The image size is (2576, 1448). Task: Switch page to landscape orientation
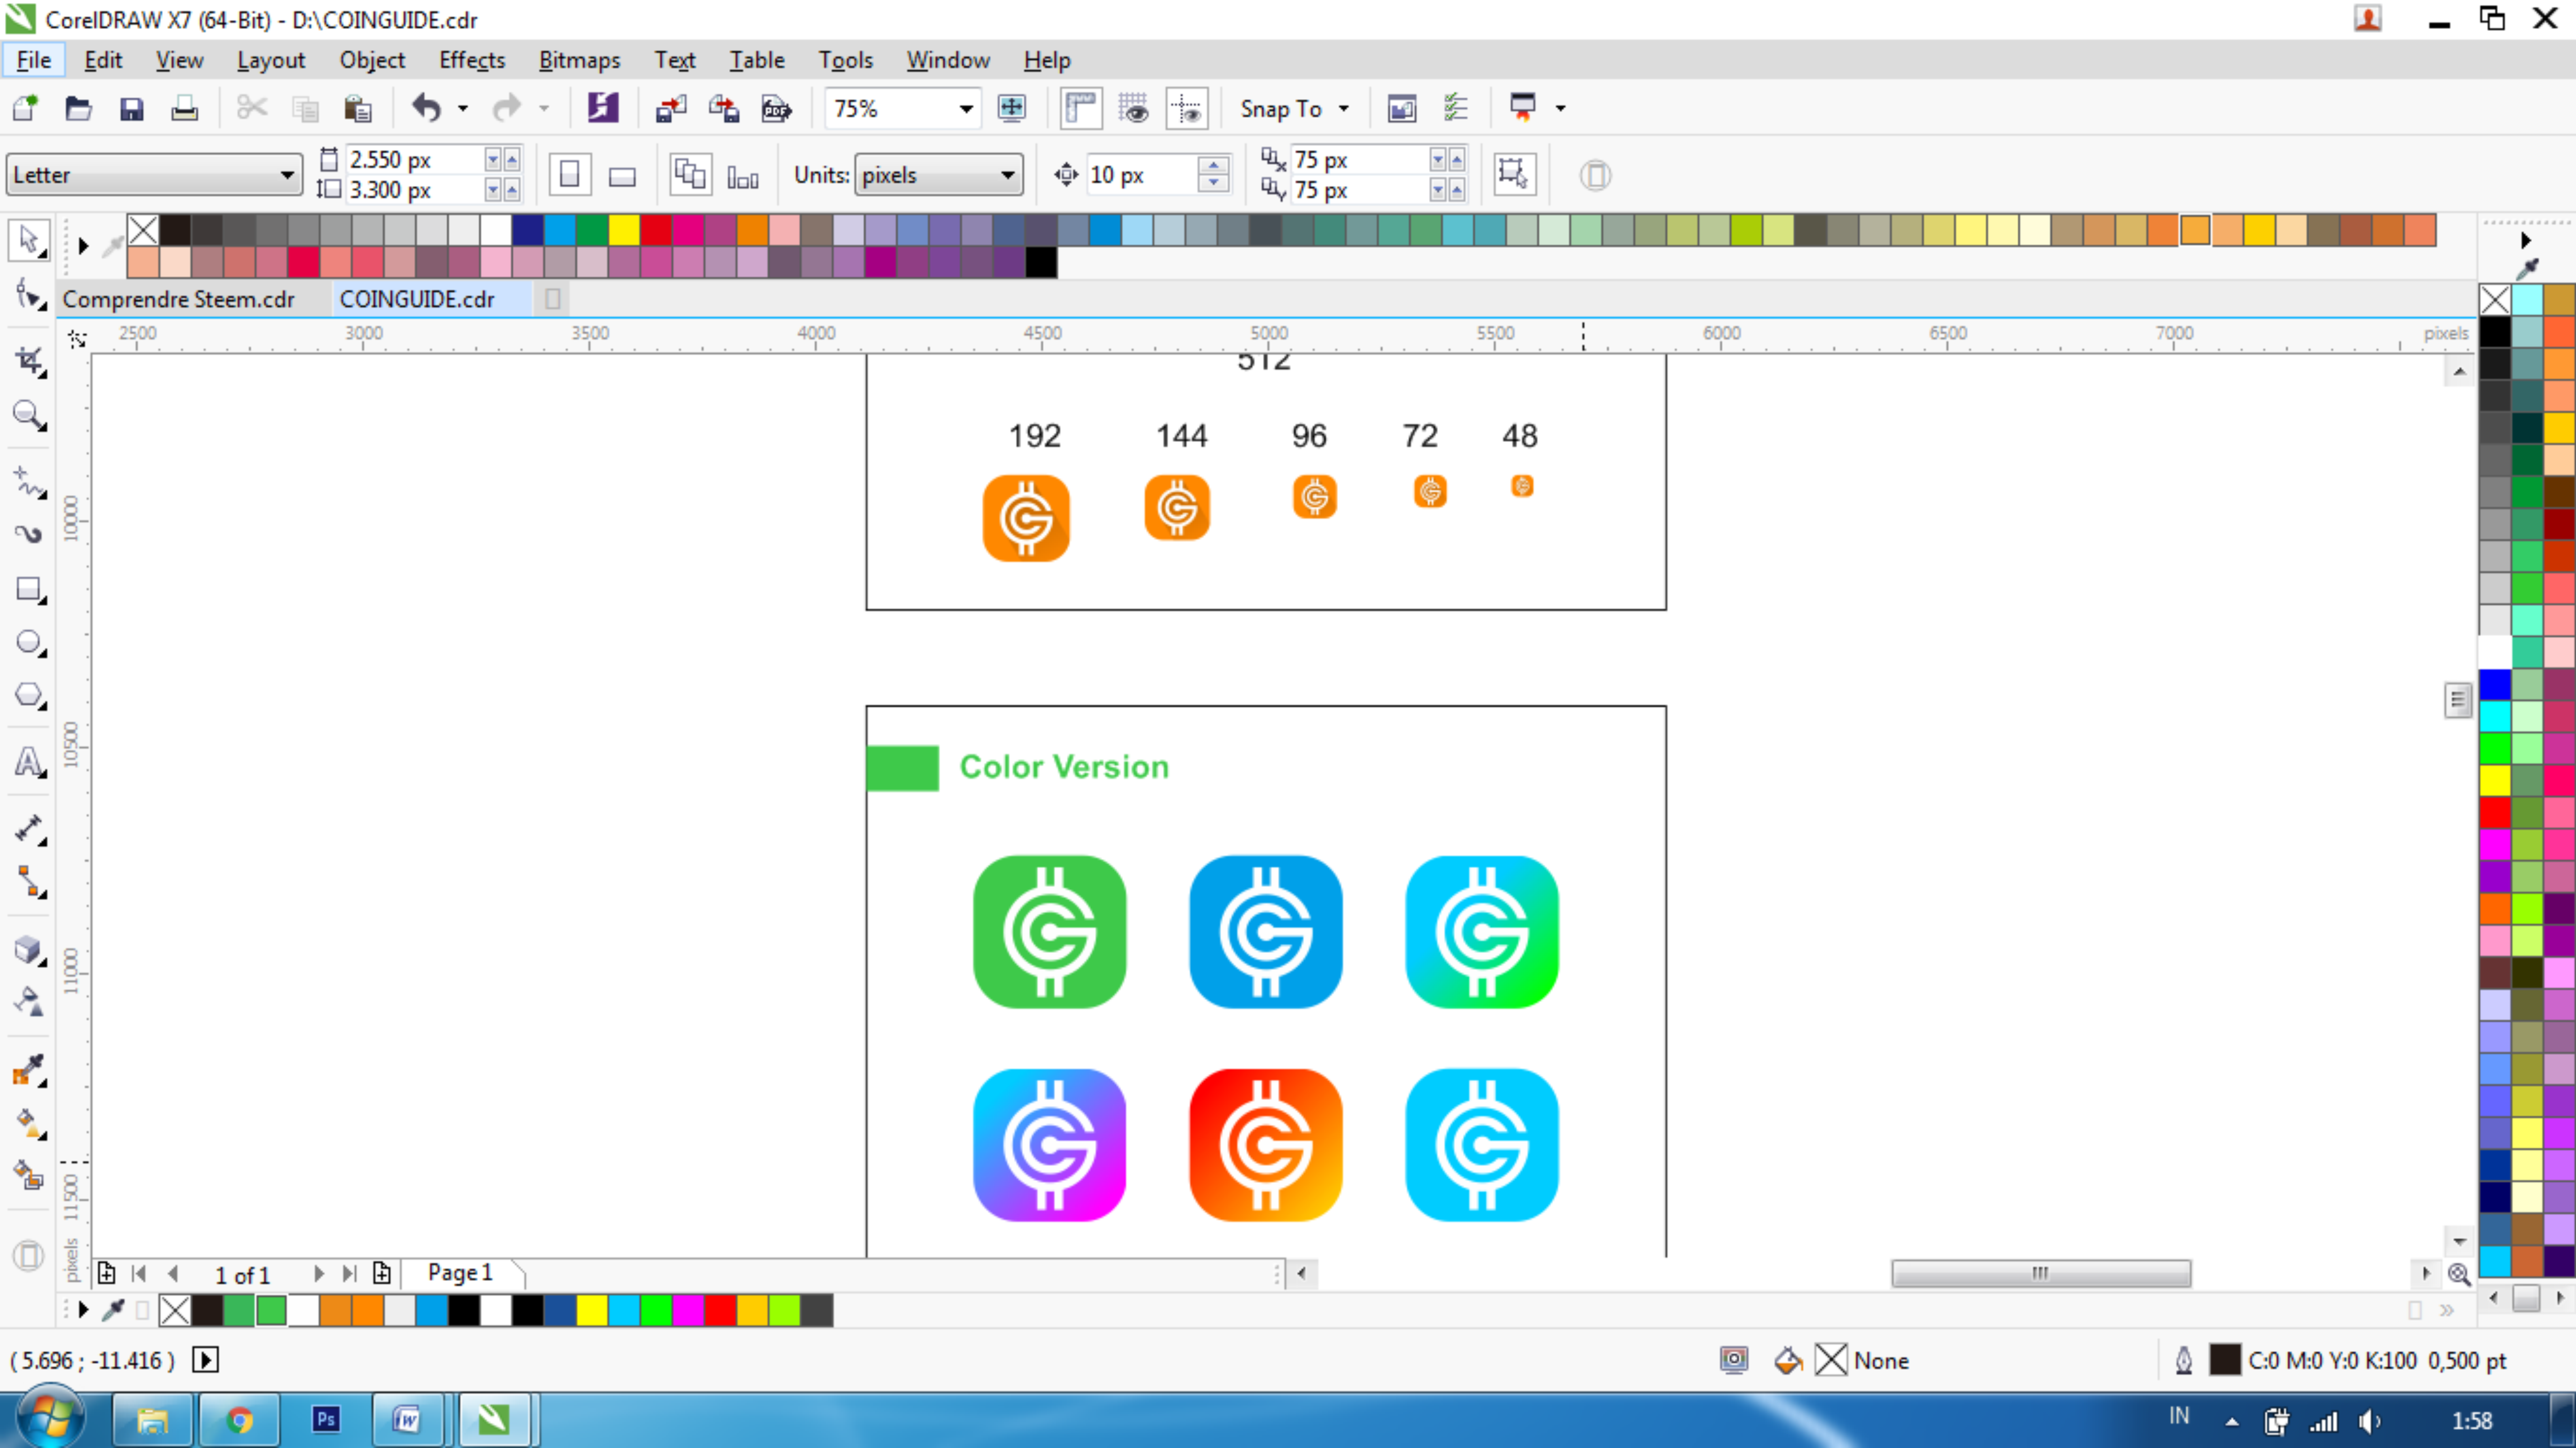coord(622,176)
